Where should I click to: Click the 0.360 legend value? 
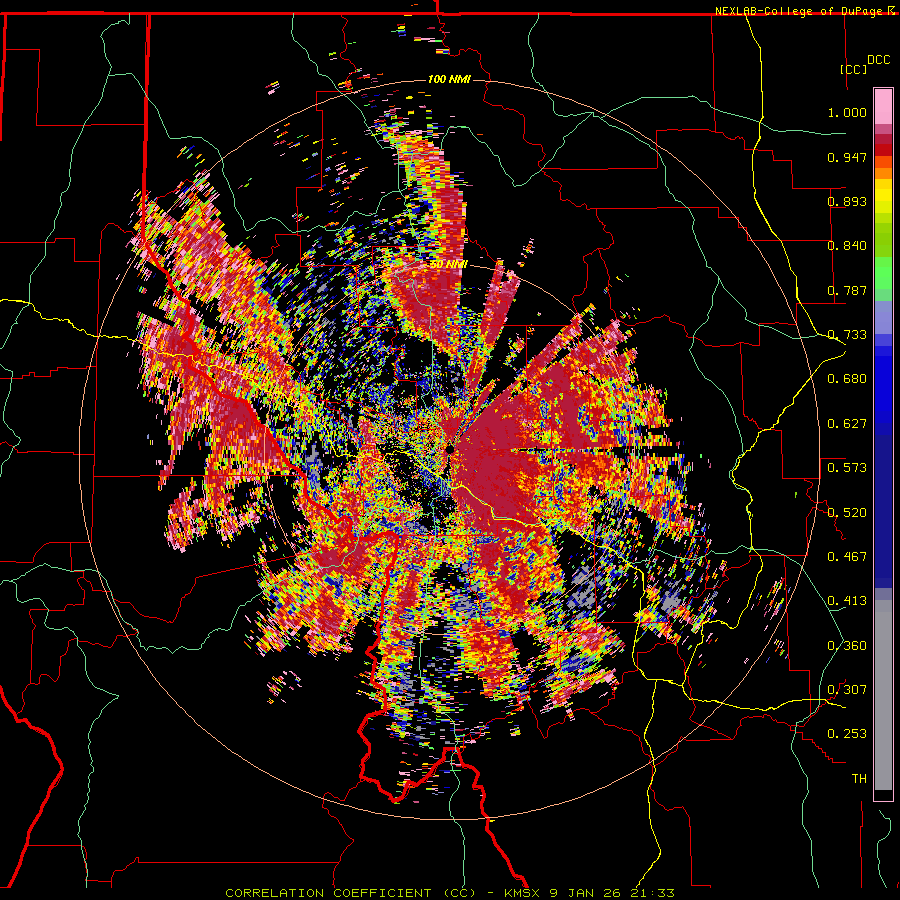point(847,646)
